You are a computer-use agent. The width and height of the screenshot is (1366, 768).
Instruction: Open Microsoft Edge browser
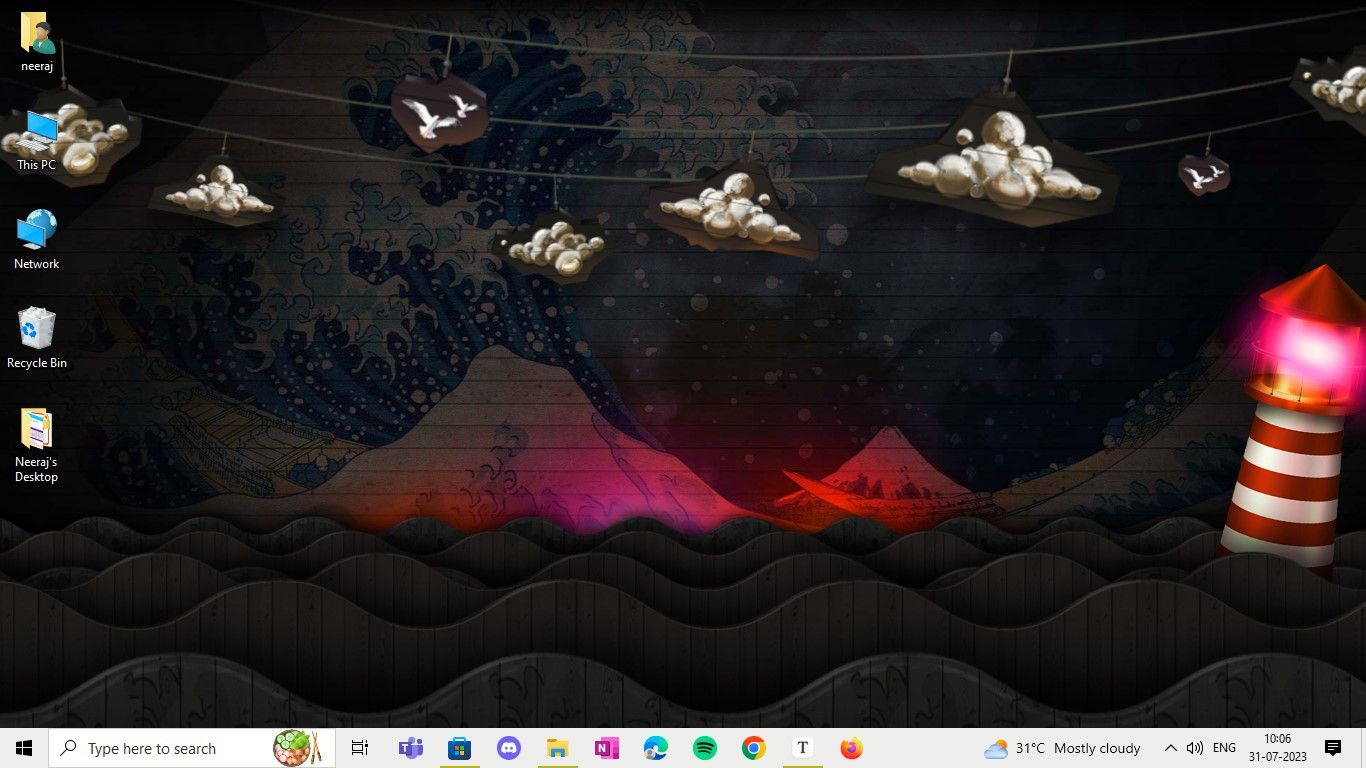655,748
